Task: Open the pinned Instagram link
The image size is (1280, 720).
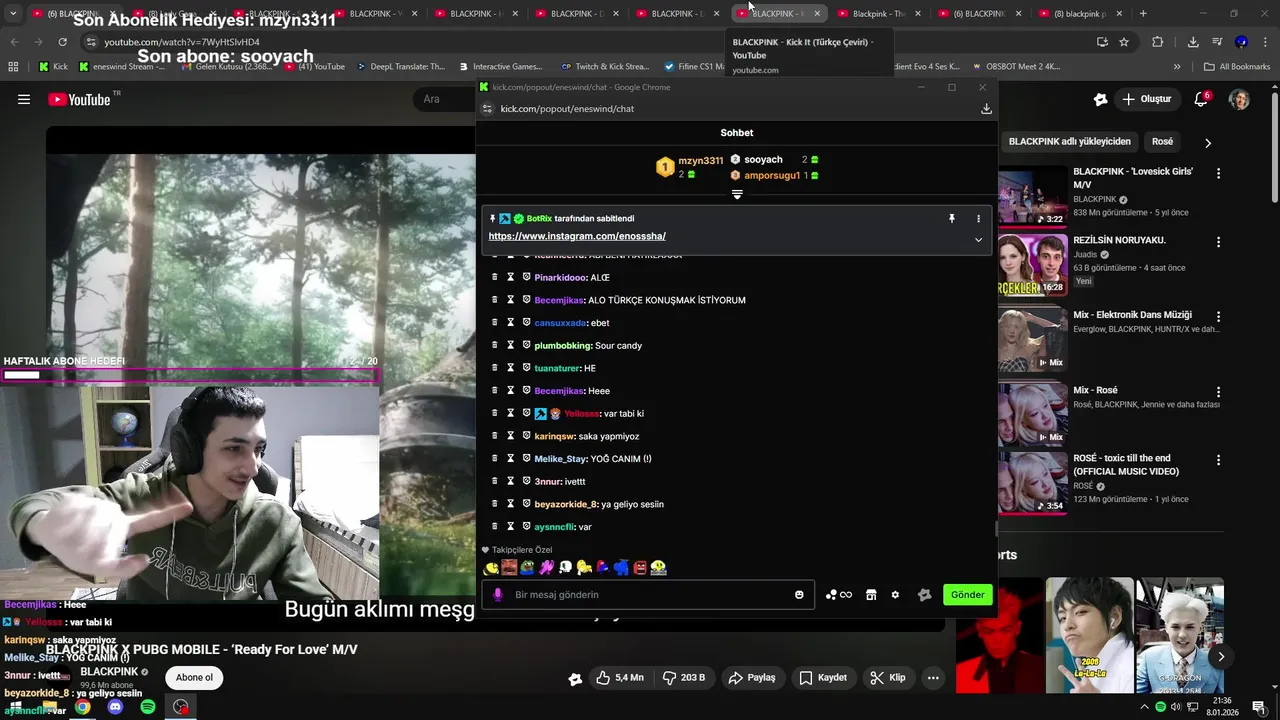Action: [x=577, y=236]
